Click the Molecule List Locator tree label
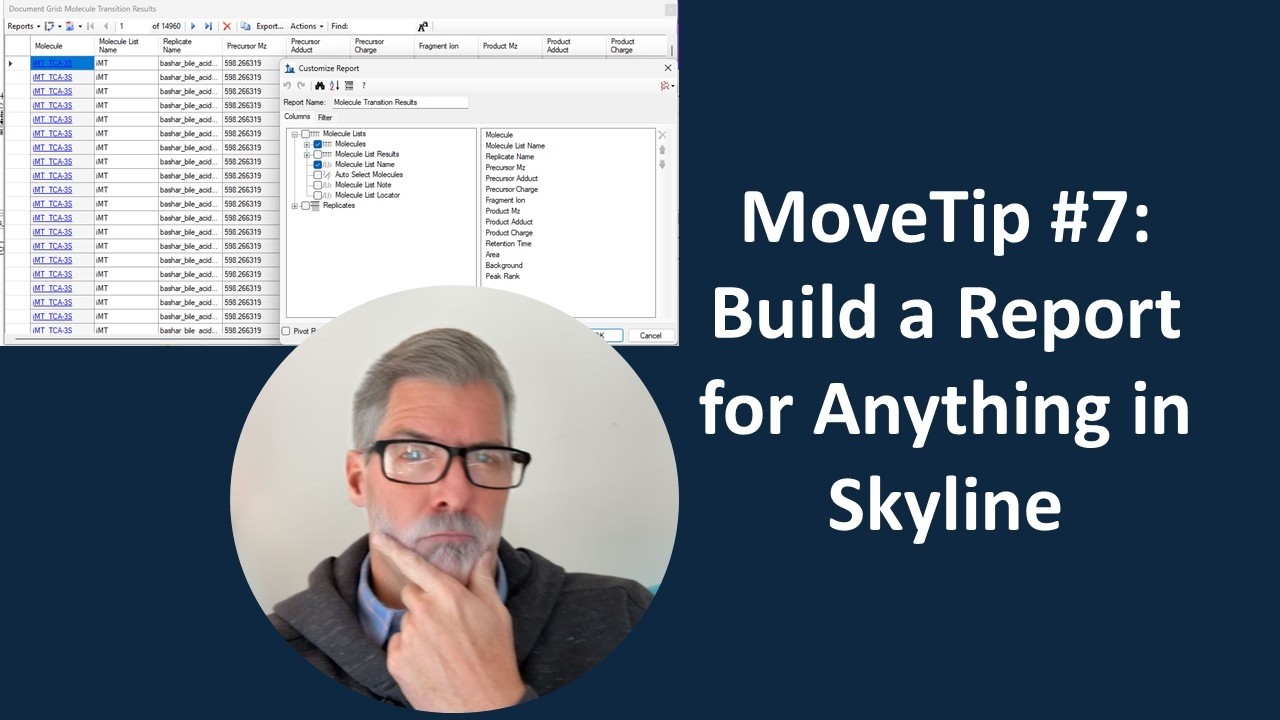 click(x=367, y=195)
